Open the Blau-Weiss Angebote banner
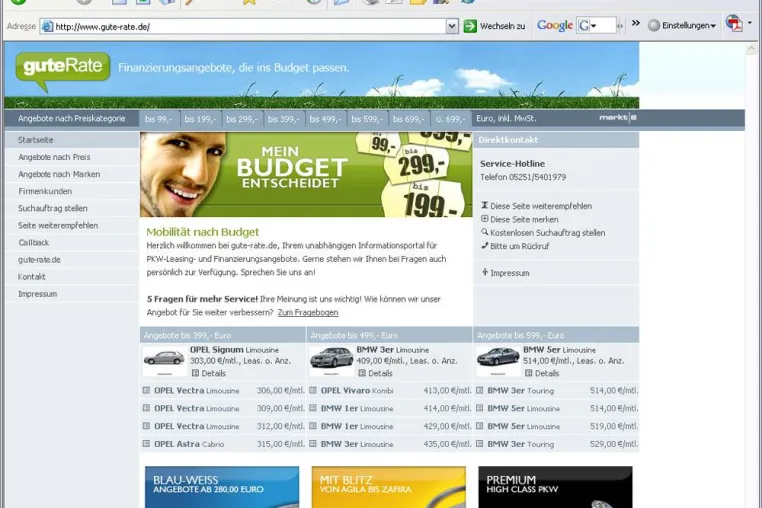 222,487
